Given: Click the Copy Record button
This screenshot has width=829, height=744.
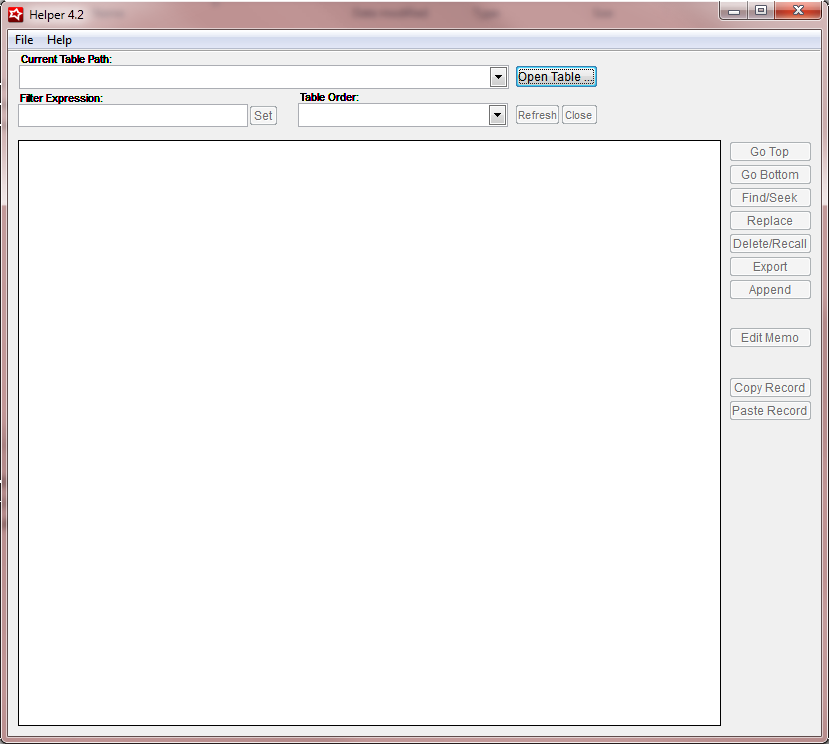Looking at the screenshot, I should (x=770, y=388).
